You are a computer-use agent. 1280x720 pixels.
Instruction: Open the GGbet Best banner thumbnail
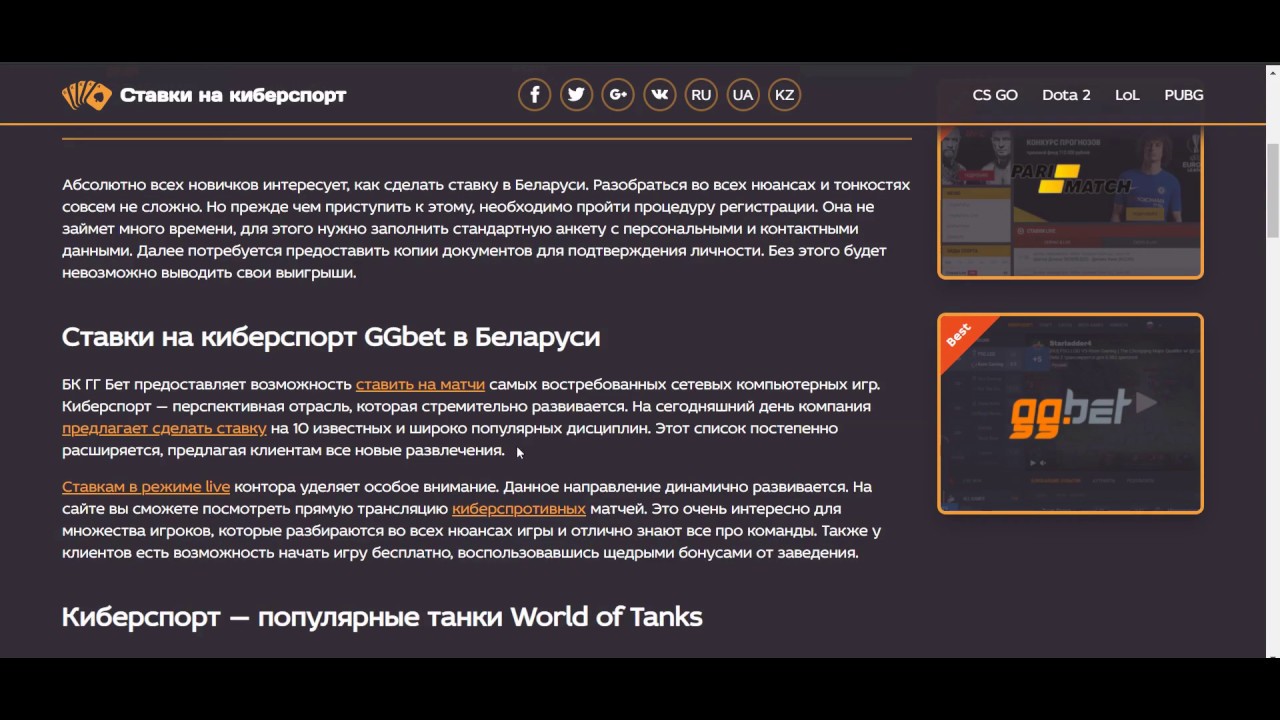coord(1070,413)
